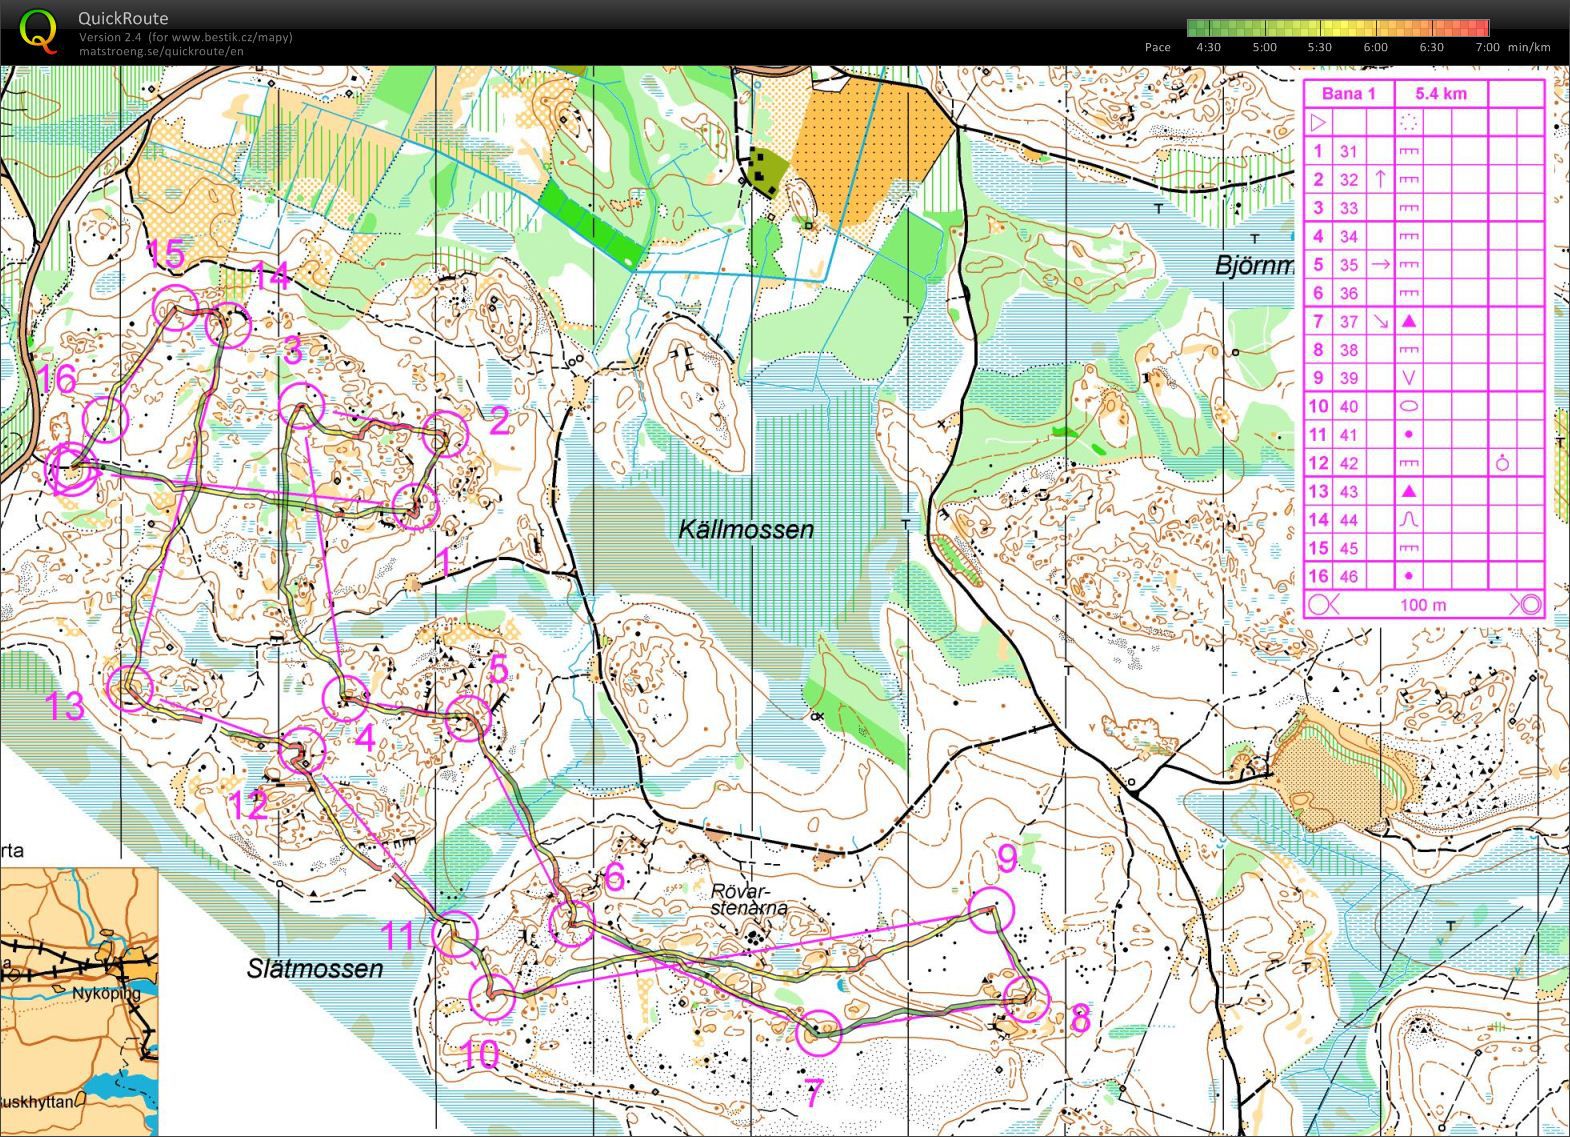Click the map control circle numbered 9
Screen dimensions: 1570x1137
992,909
